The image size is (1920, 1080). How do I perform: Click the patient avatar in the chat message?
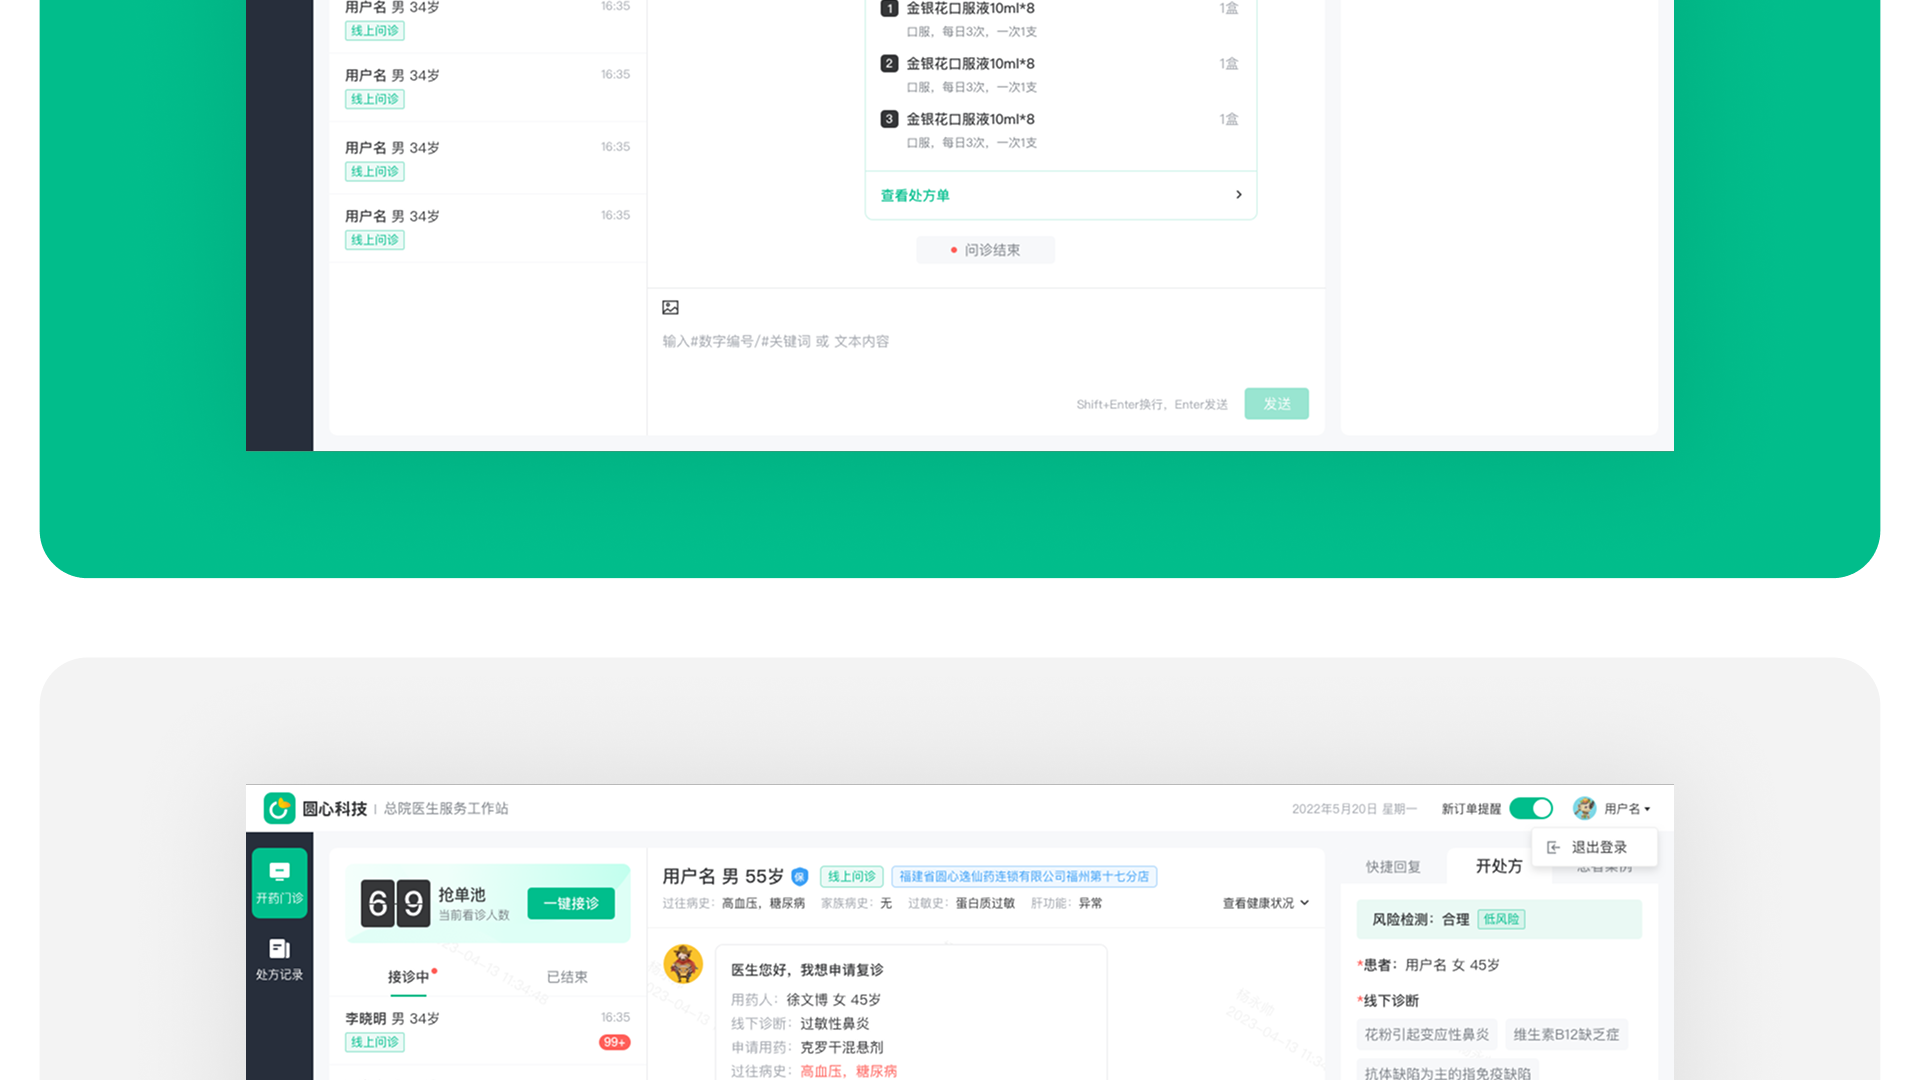683,964
